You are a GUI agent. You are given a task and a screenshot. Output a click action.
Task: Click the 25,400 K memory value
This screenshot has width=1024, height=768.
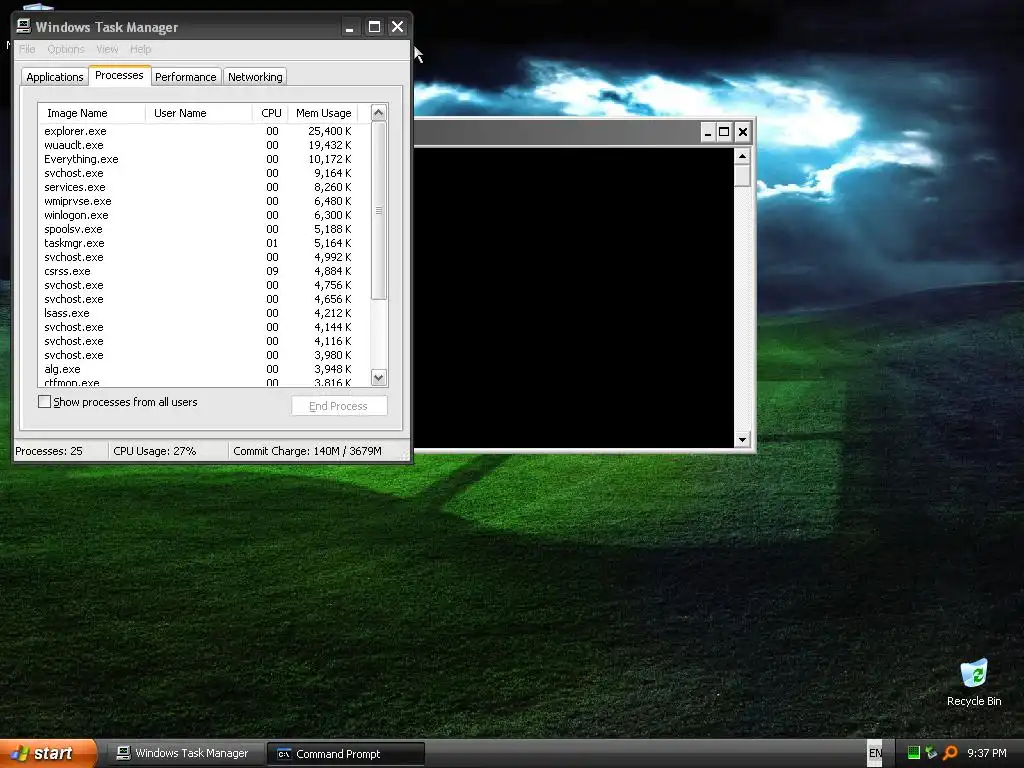click(x=330, y=131)
